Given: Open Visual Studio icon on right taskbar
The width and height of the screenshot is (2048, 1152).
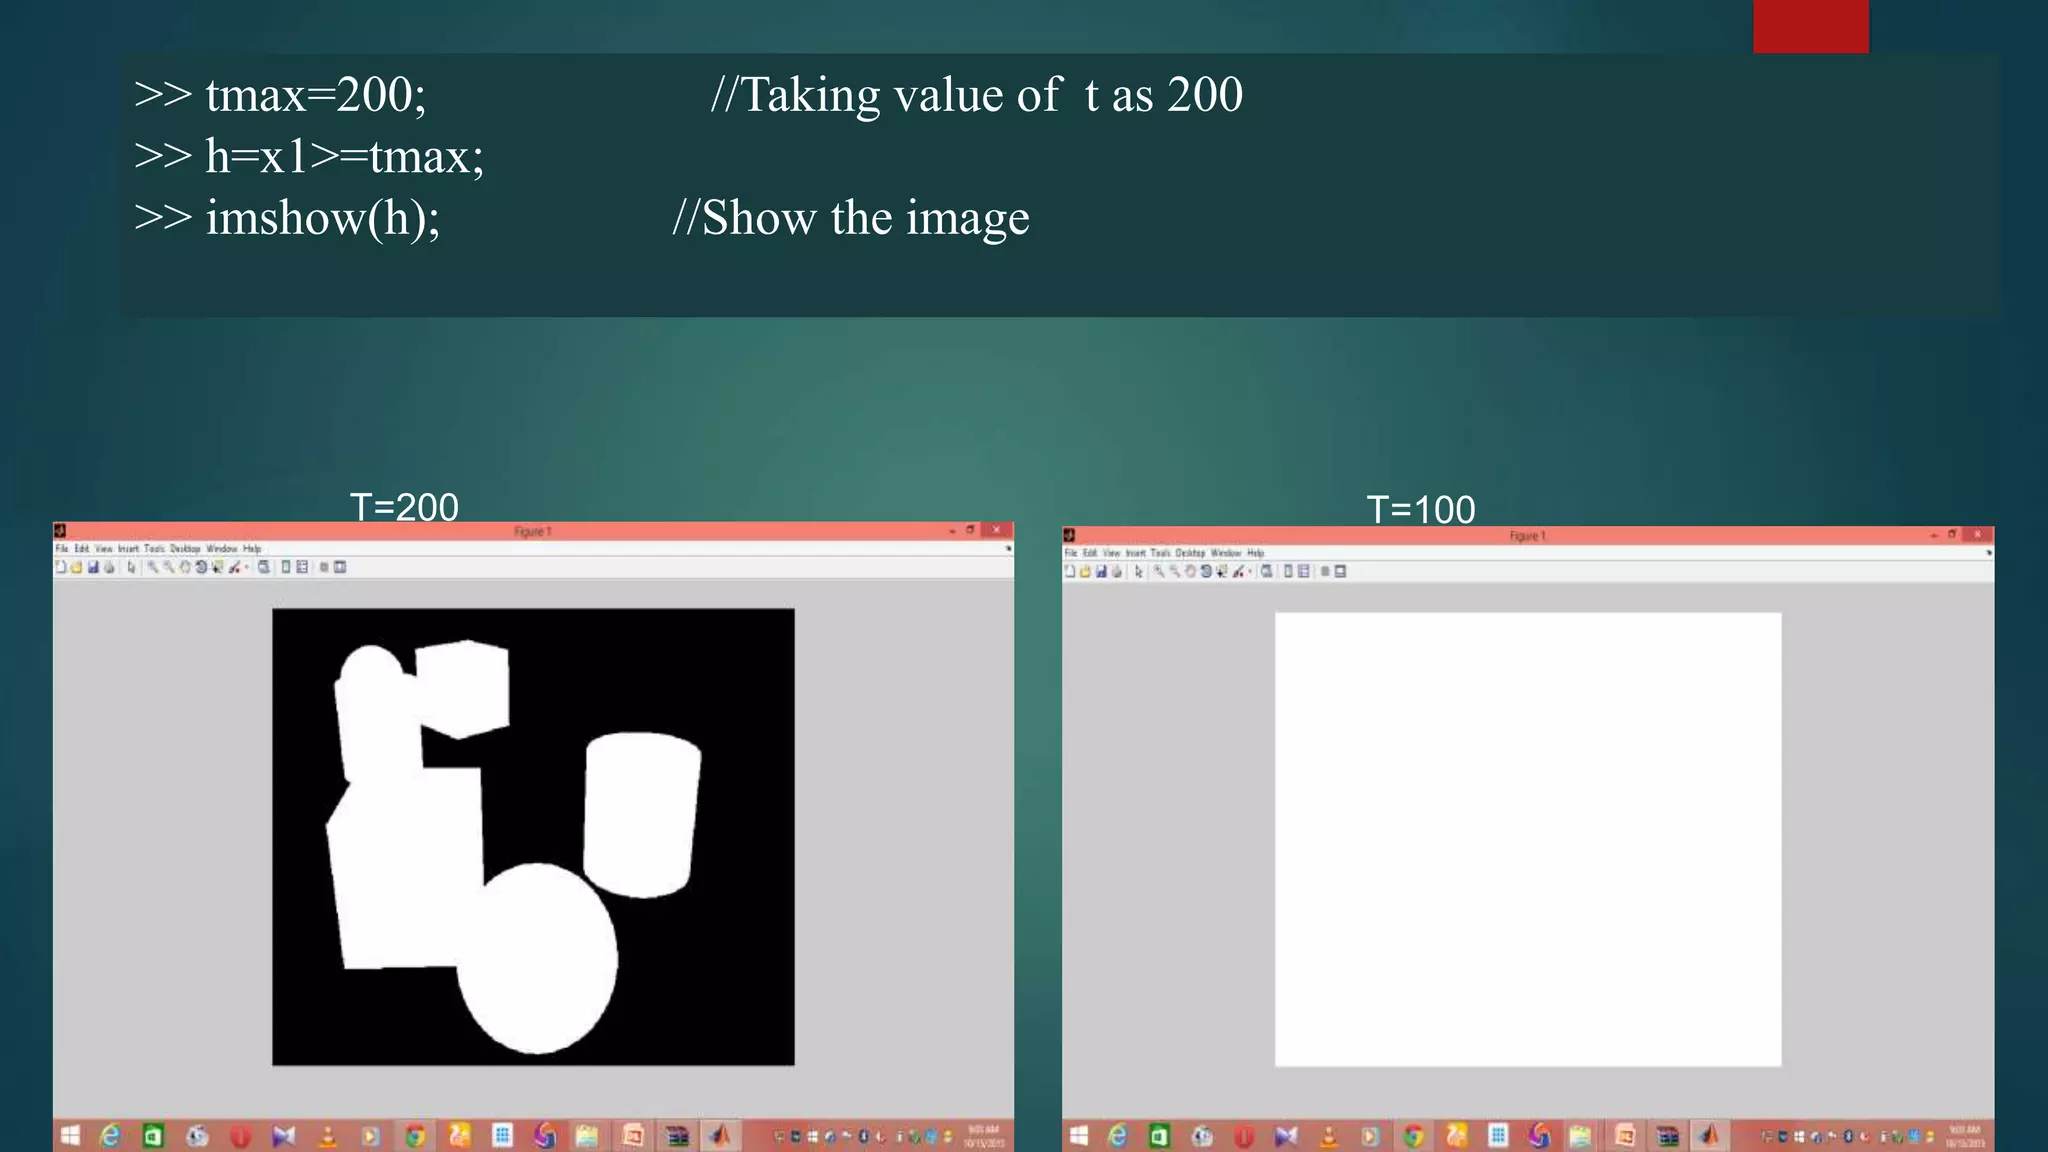Looking at the screenshot, I should [1286, 1136].
